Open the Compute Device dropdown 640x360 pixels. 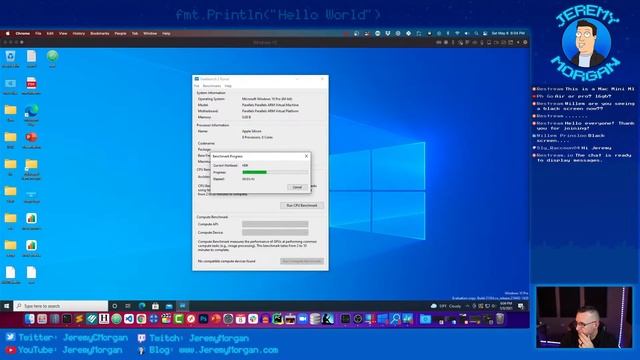[275, 232]
